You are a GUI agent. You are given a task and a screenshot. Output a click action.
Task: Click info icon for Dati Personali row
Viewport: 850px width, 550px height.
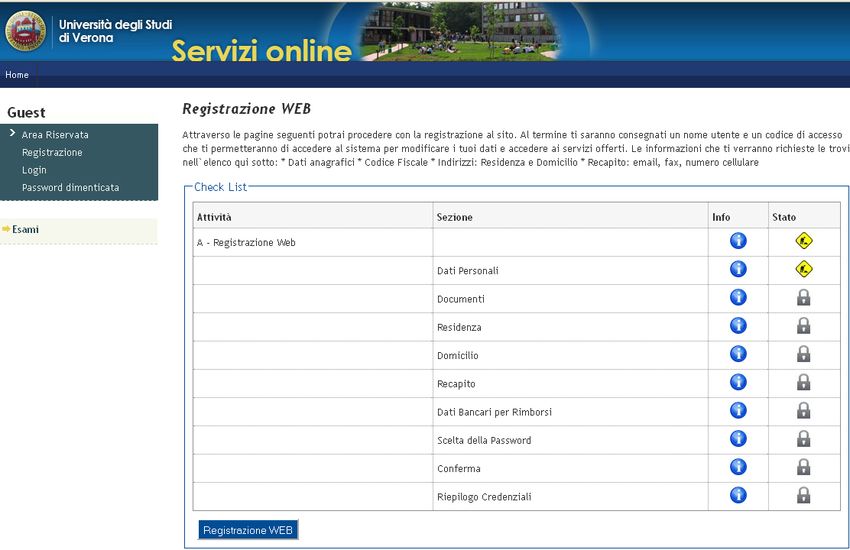tap(738, 269)
